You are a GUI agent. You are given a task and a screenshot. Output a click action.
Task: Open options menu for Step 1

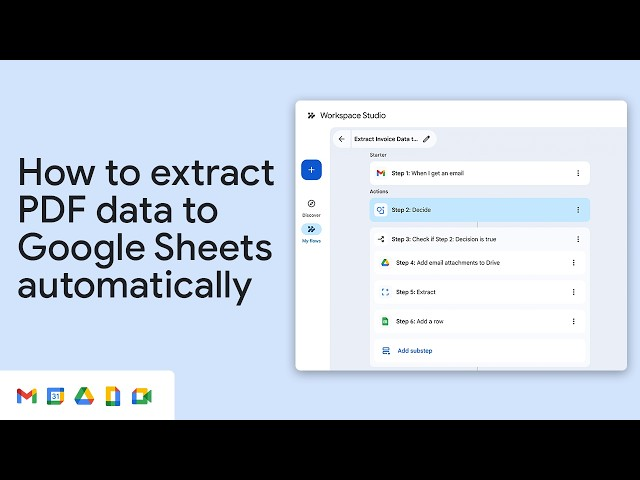577,173
